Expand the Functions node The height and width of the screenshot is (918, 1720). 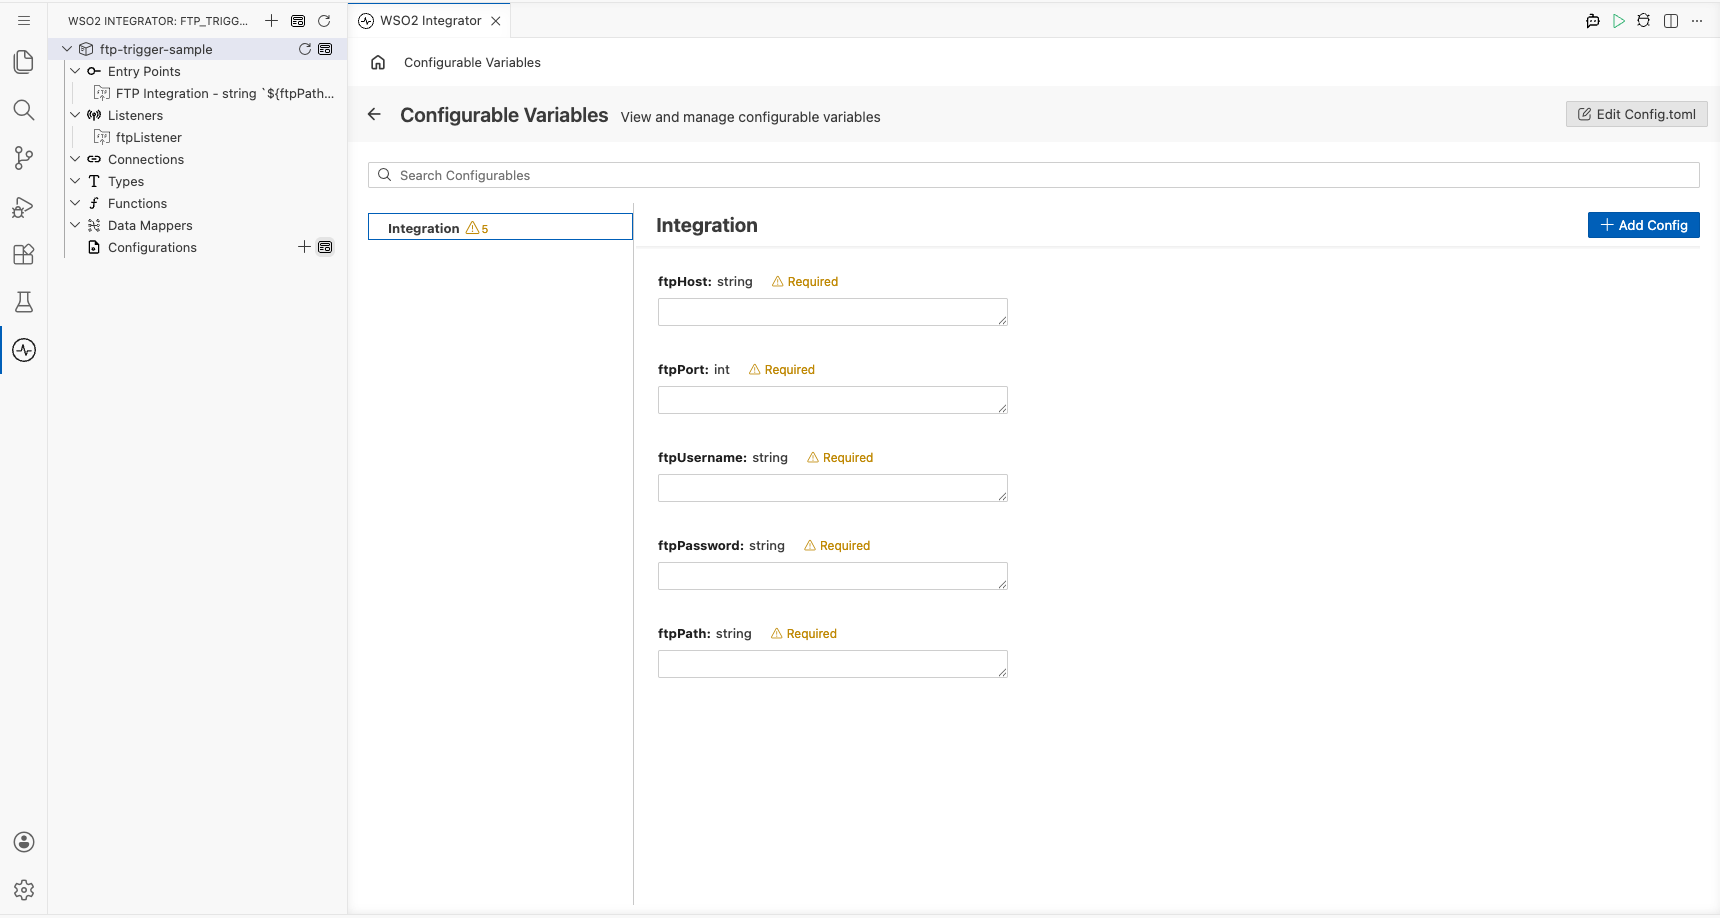click(75, 203)
